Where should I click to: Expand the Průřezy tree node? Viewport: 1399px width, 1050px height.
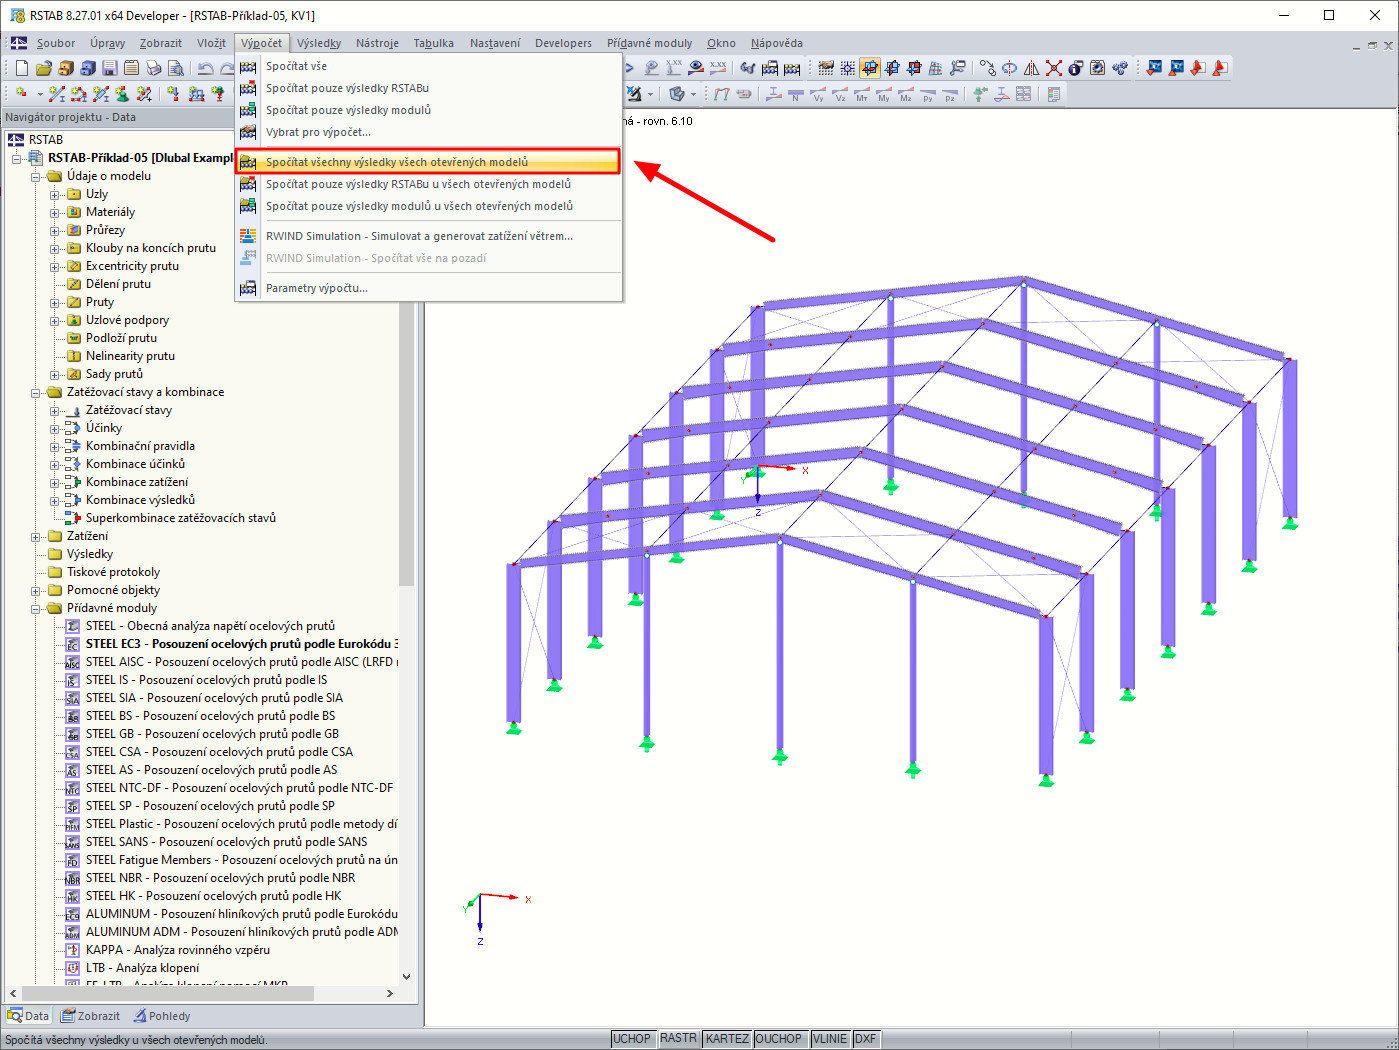click(55, 230)
